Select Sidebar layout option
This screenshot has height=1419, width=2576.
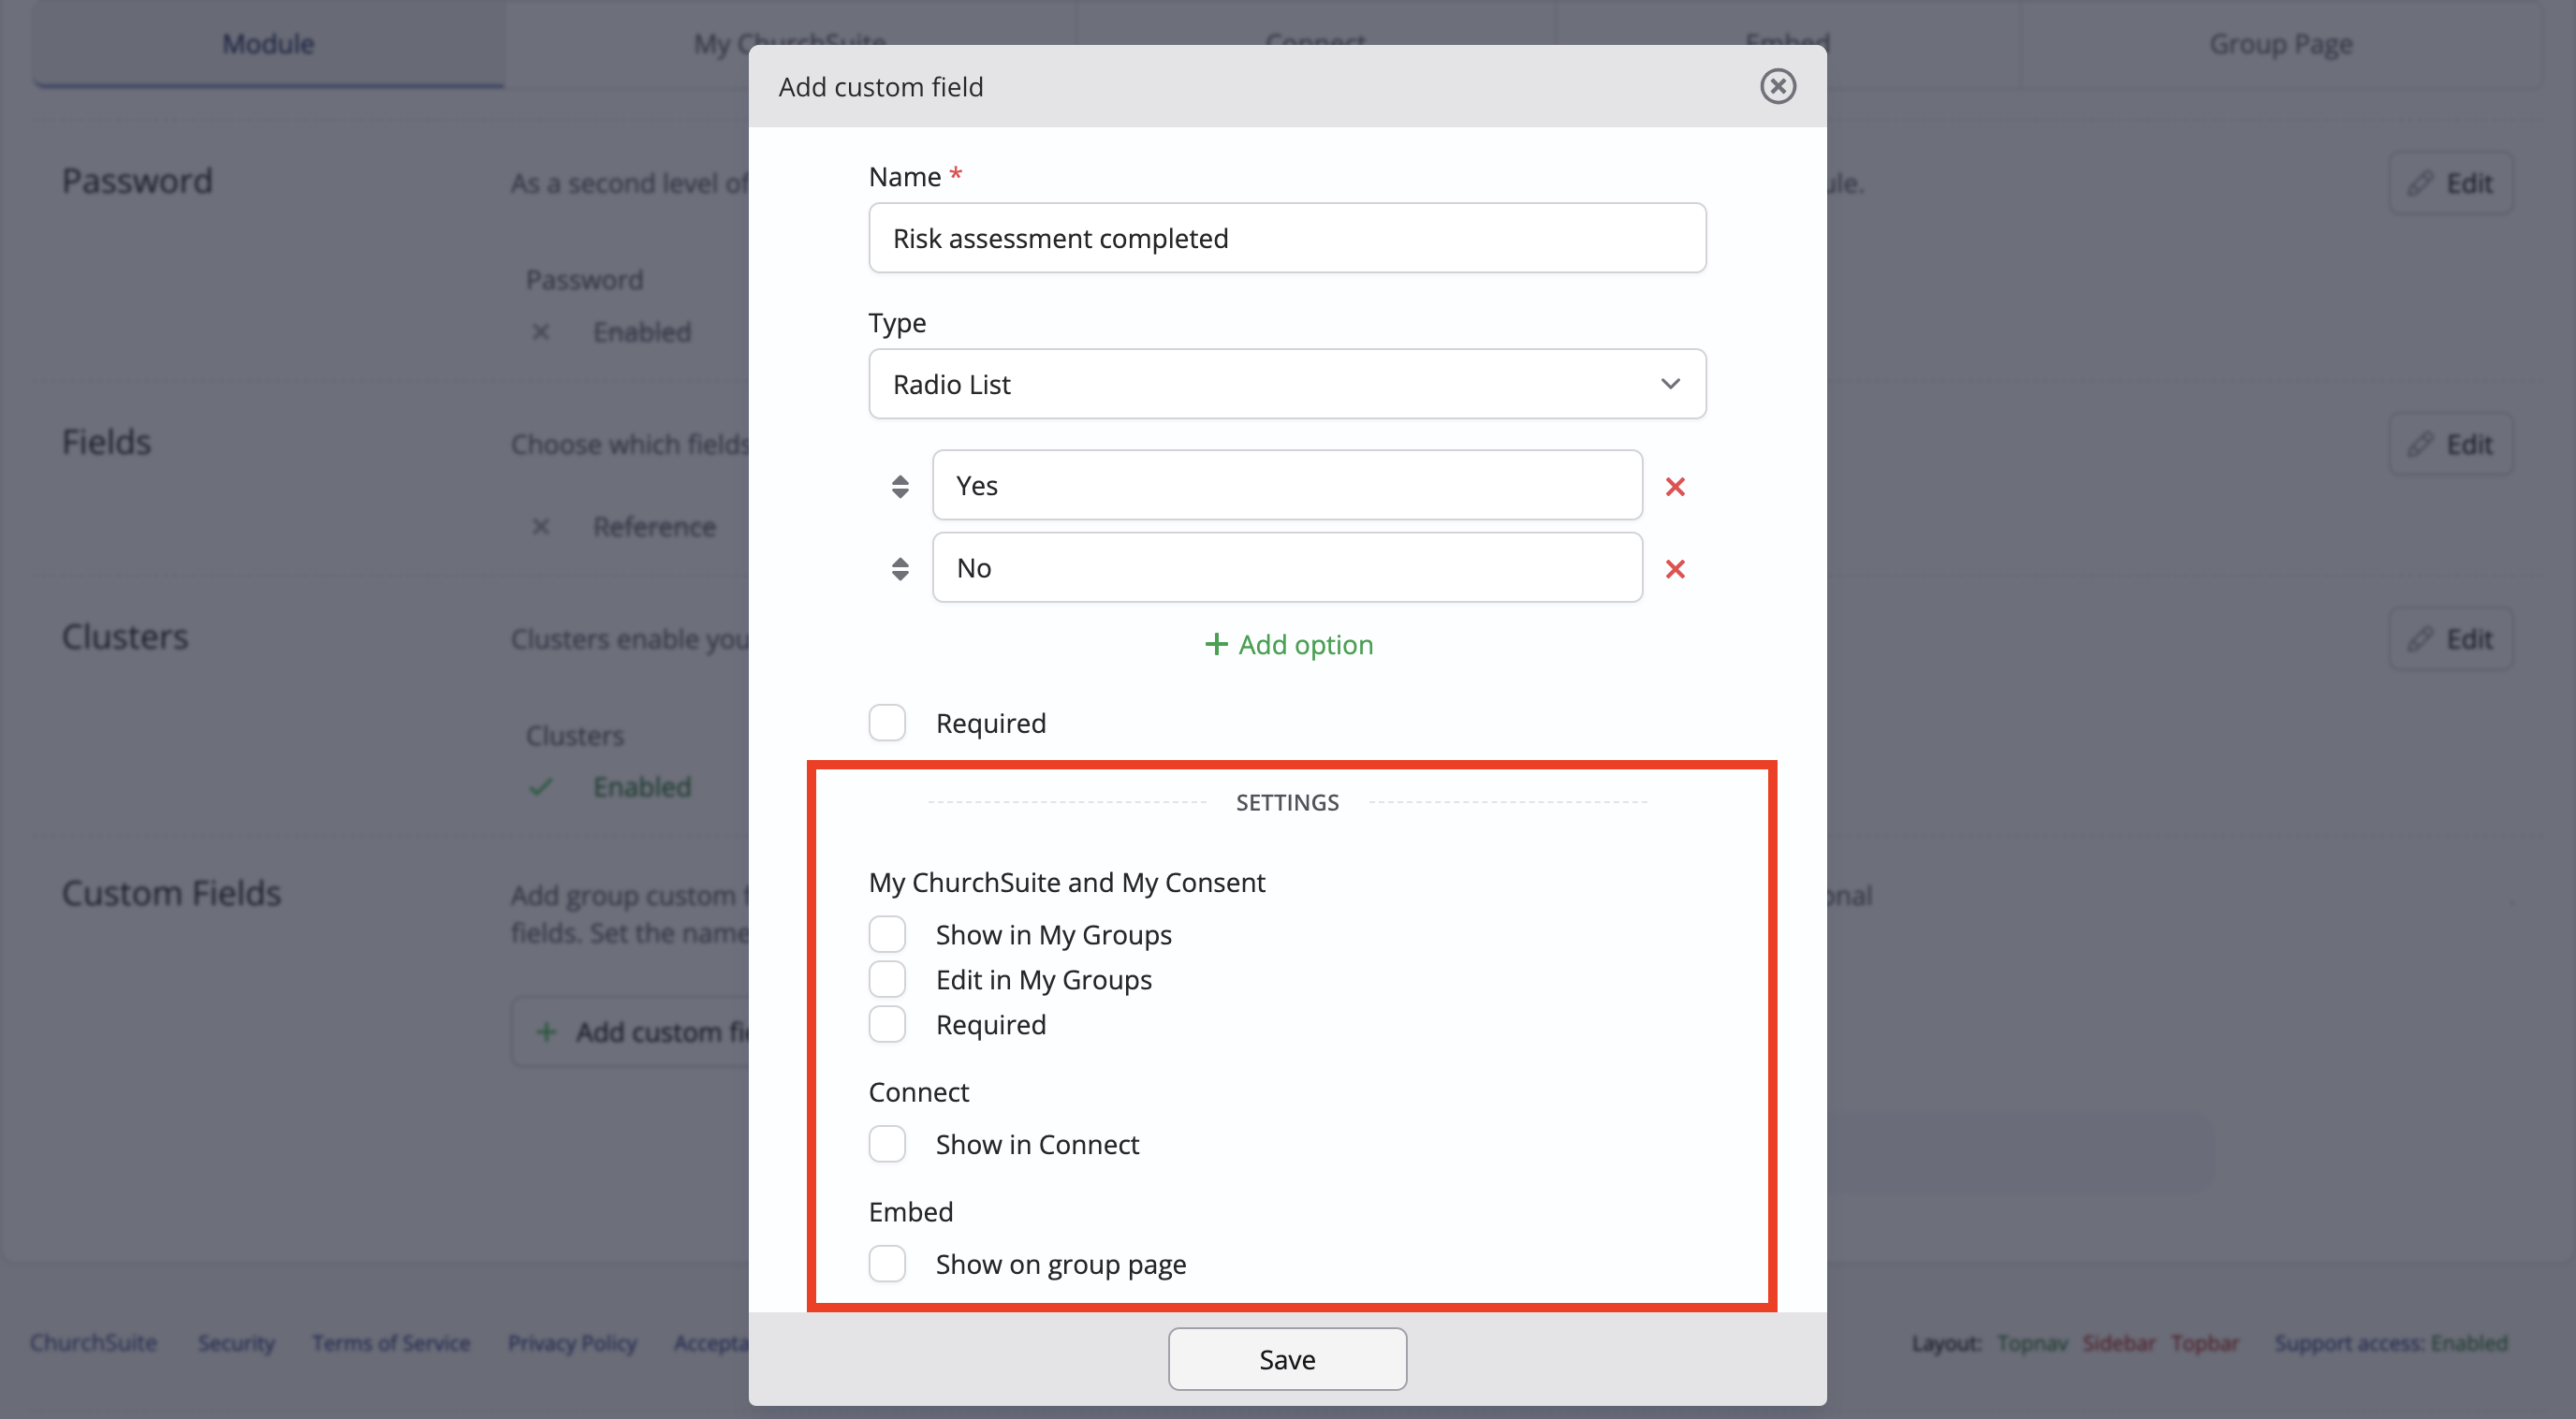coord(2119,1342)
